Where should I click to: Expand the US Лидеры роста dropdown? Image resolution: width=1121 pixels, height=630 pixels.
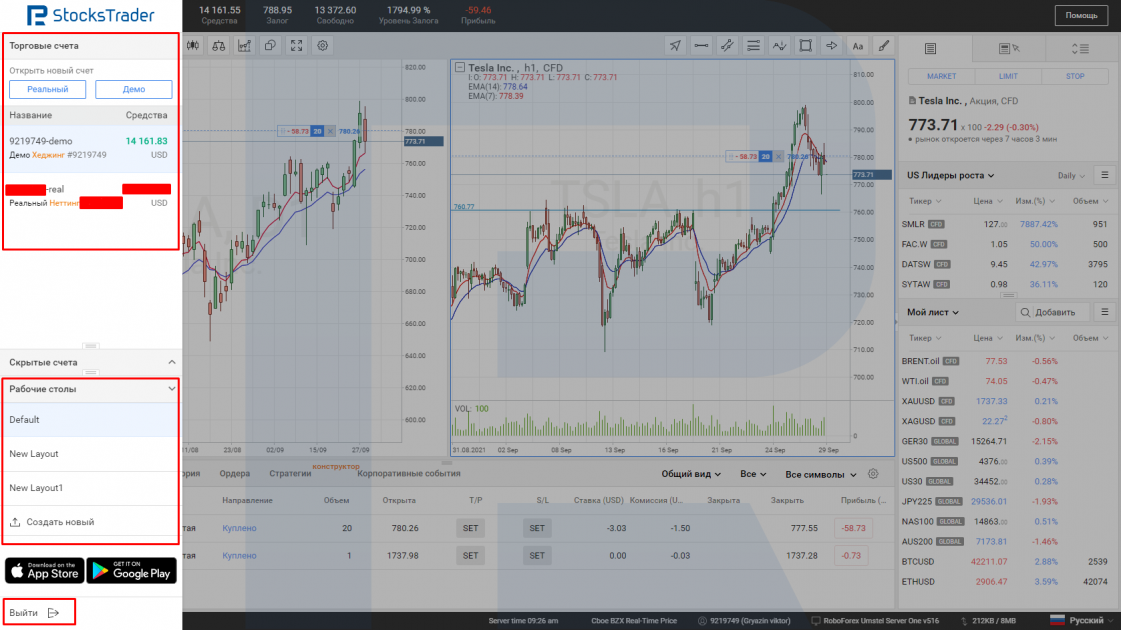point(950,175)
